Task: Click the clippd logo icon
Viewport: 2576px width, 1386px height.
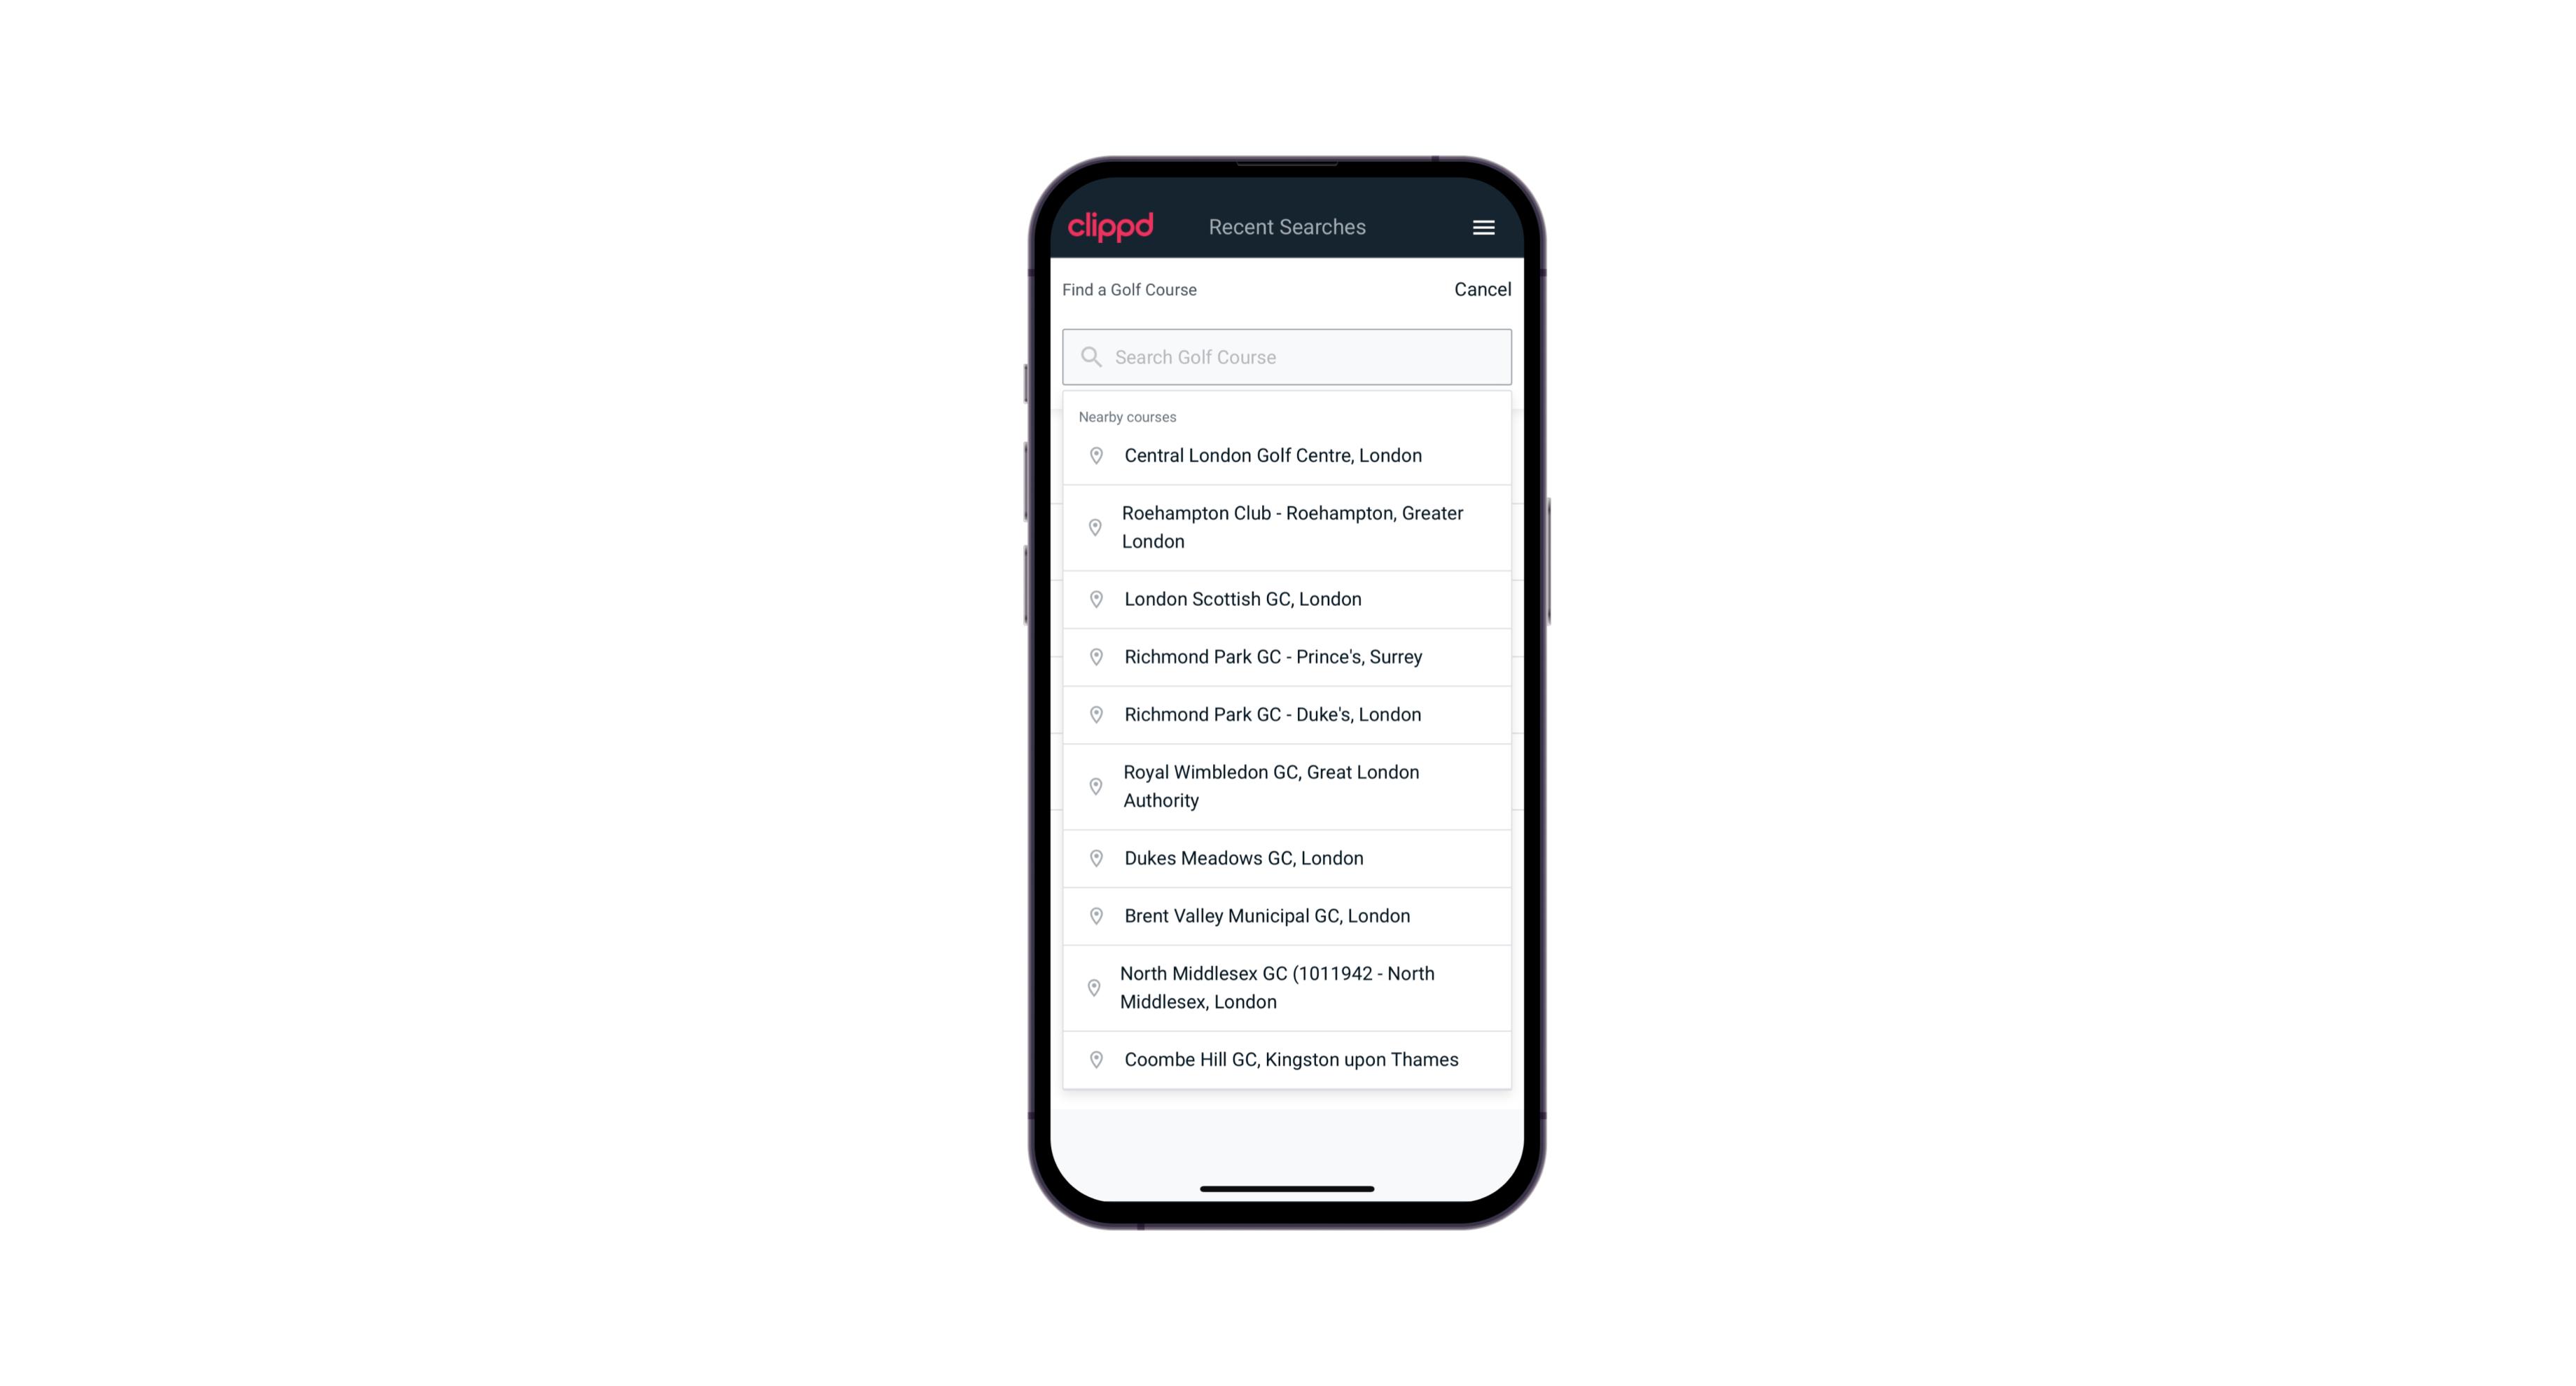Action: [1111, 227]
